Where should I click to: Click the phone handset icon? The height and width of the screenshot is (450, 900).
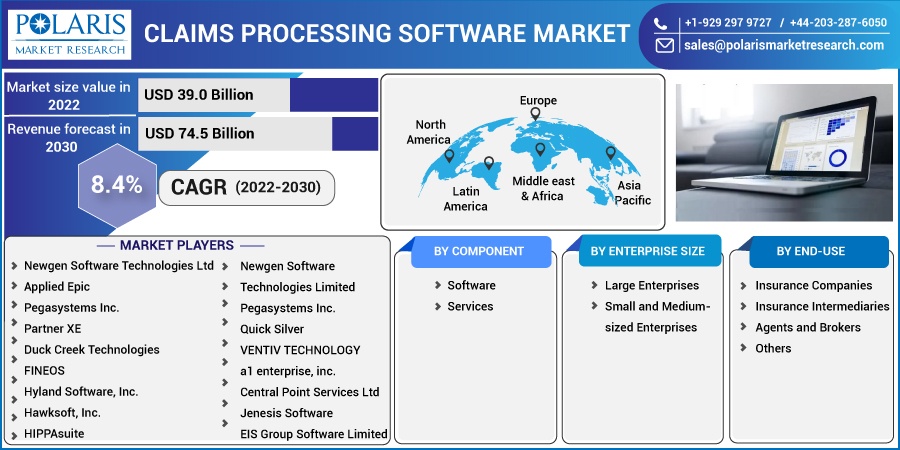point(661,24)
